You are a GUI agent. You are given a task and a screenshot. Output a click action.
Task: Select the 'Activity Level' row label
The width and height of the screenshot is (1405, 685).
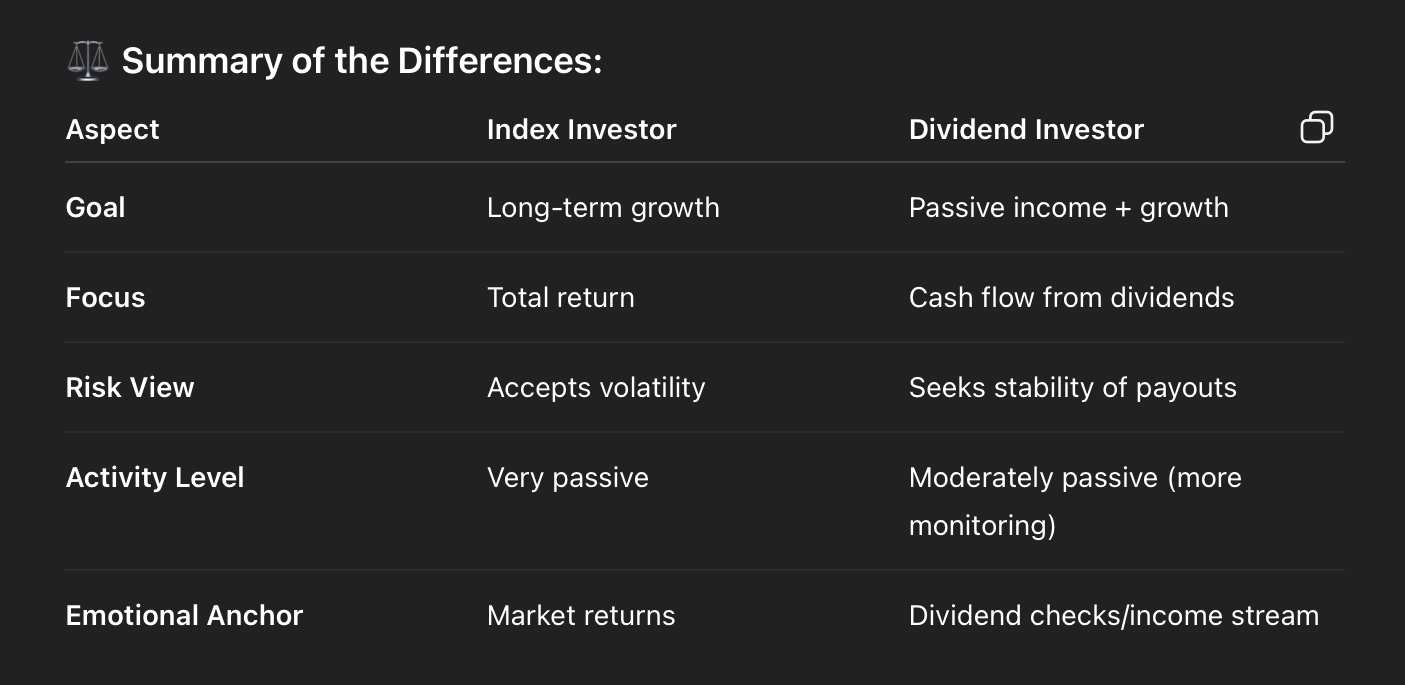pos(155,478)
